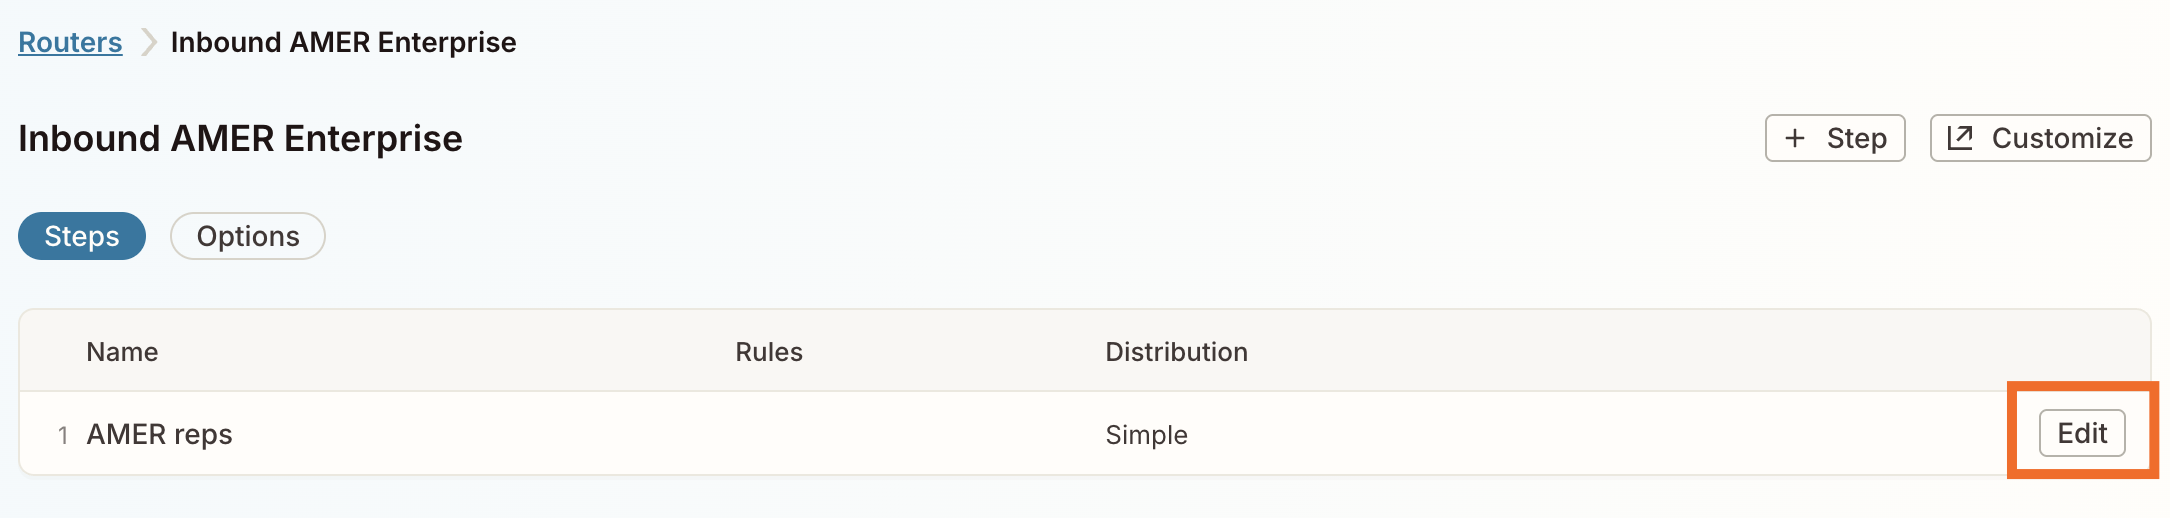
Task: Switch to the Steps tab
Action: 82,236
